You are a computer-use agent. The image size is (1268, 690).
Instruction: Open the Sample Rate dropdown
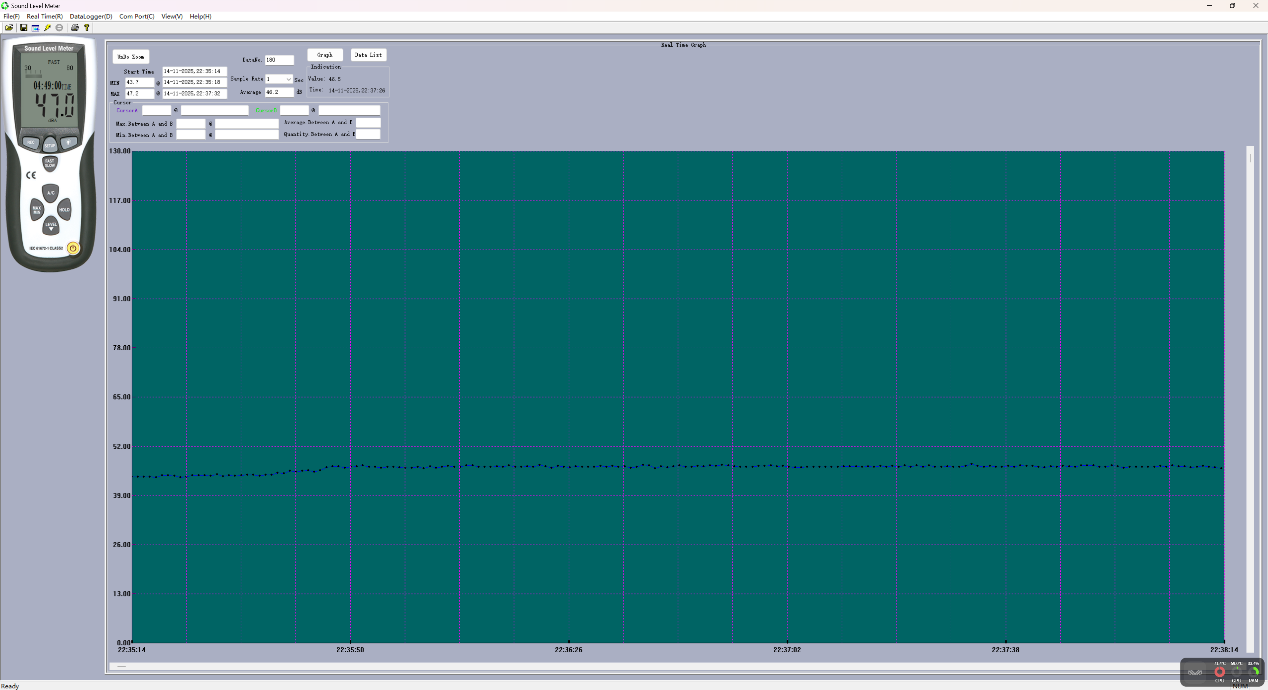pos(288,79)
